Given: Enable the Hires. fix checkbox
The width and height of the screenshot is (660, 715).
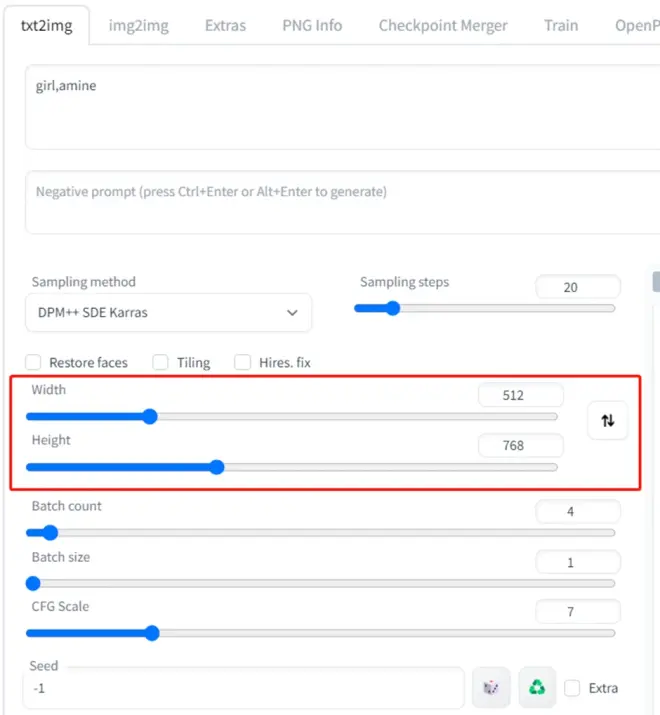Looking at the screenshot, I should click(x=242, y=363).
